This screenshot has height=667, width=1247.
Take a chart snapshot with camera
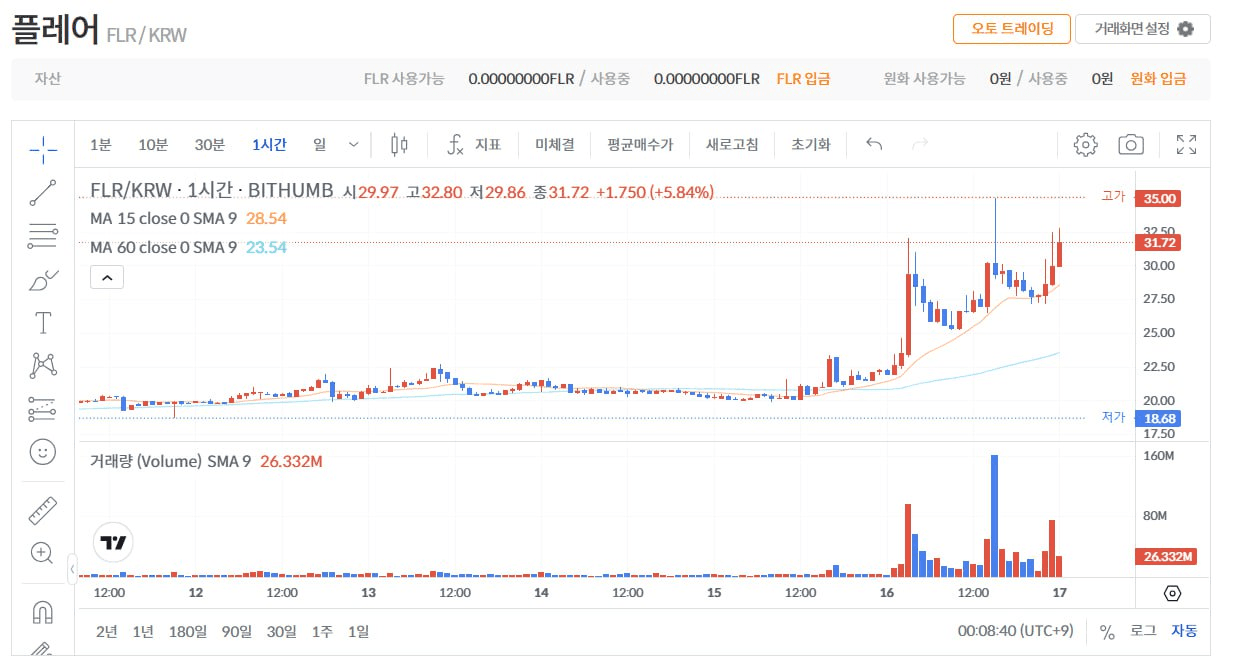click(x=1131, y=145)
